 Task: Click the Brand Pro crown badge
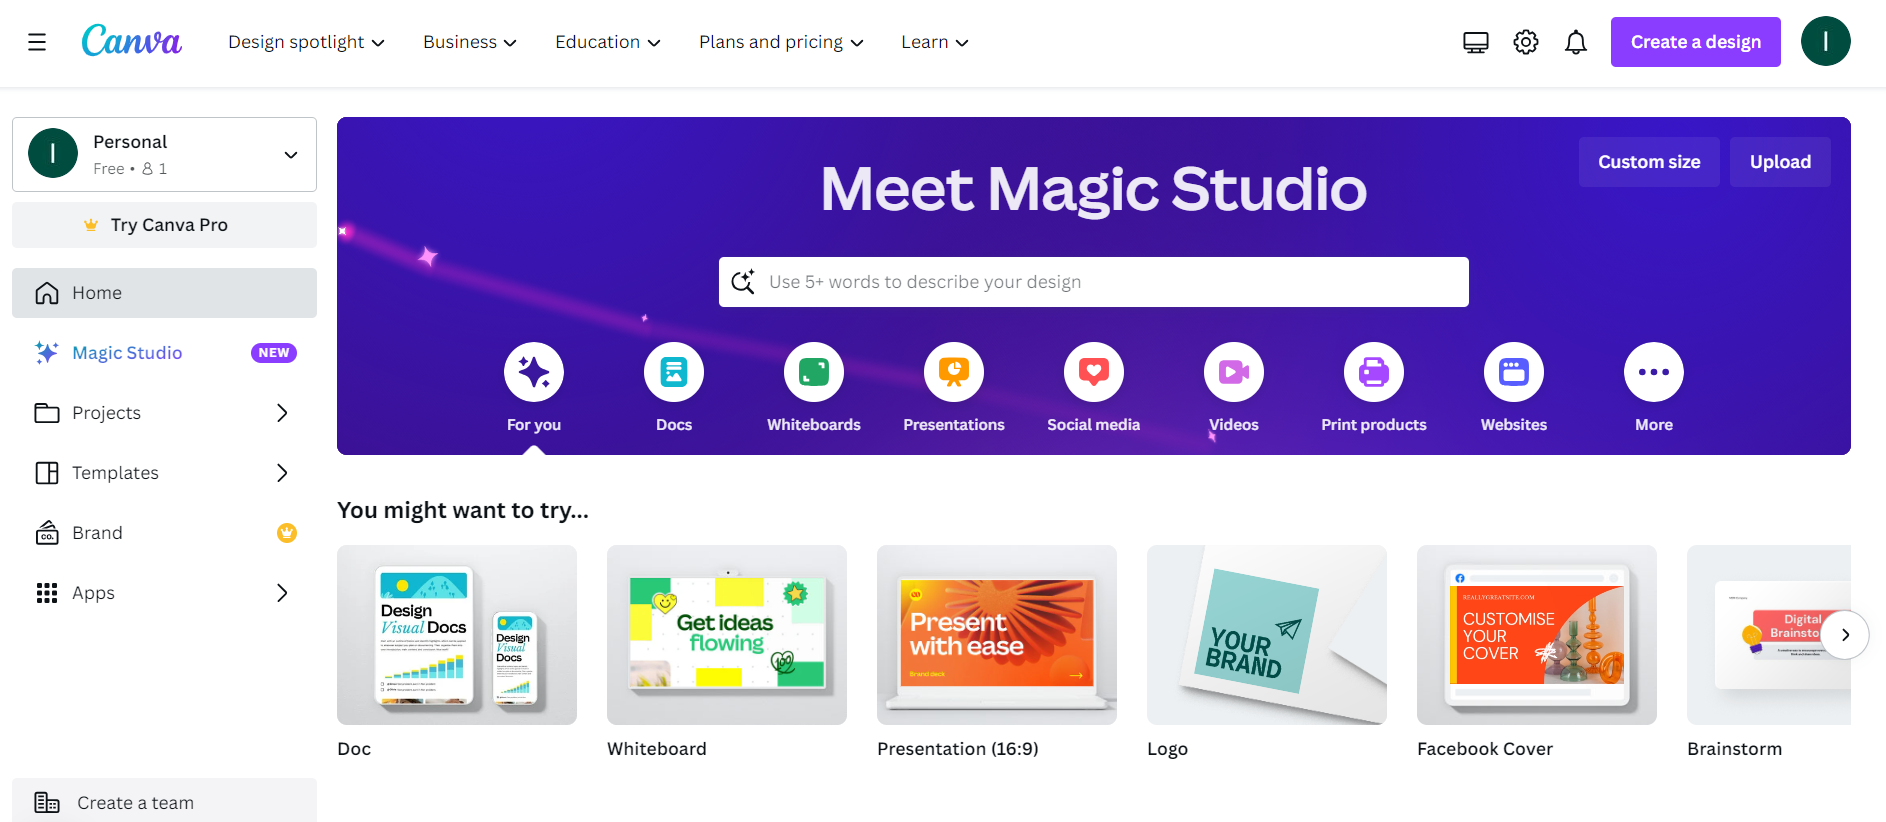click(287, 533)
